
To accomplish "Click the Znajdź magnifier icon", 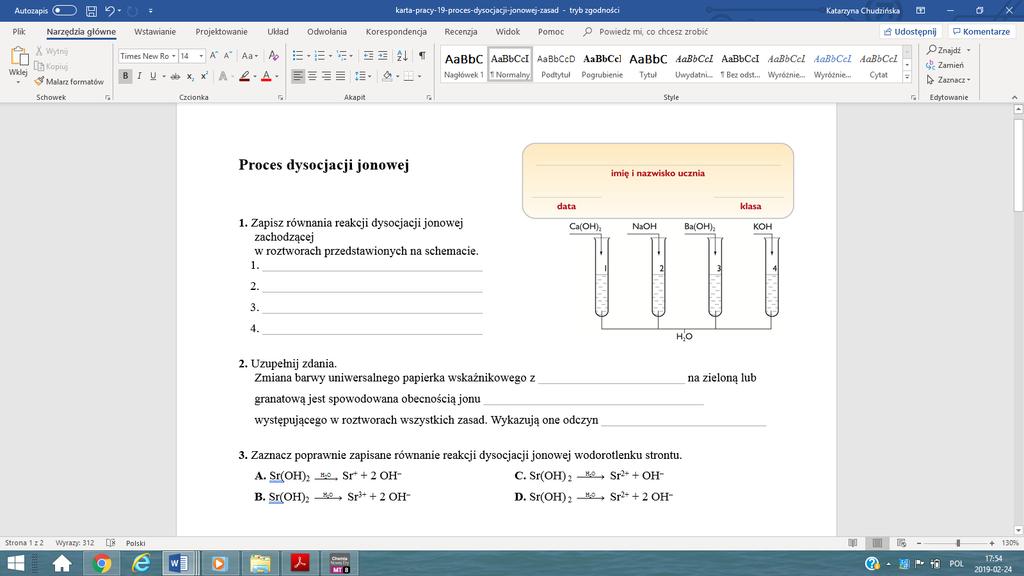I will tap(932, 50).
